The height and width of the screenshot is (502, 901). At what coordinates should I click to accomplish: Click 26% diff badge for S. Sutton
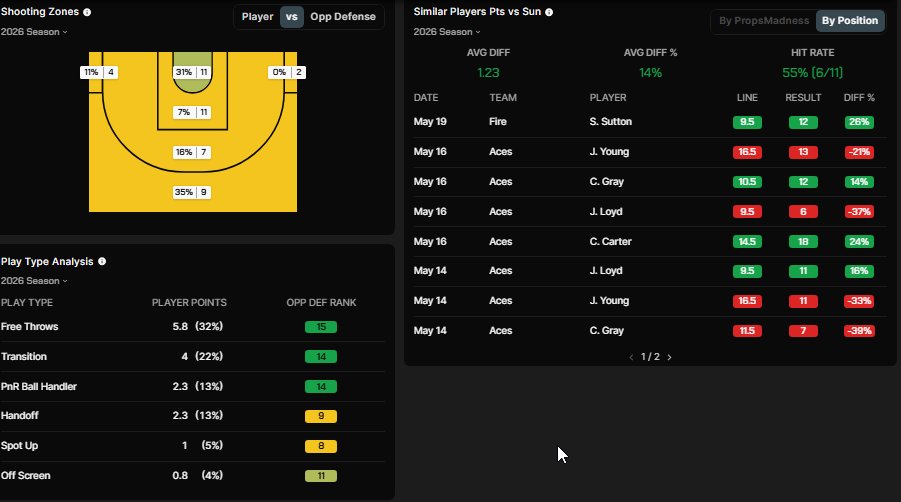point(859,122)
